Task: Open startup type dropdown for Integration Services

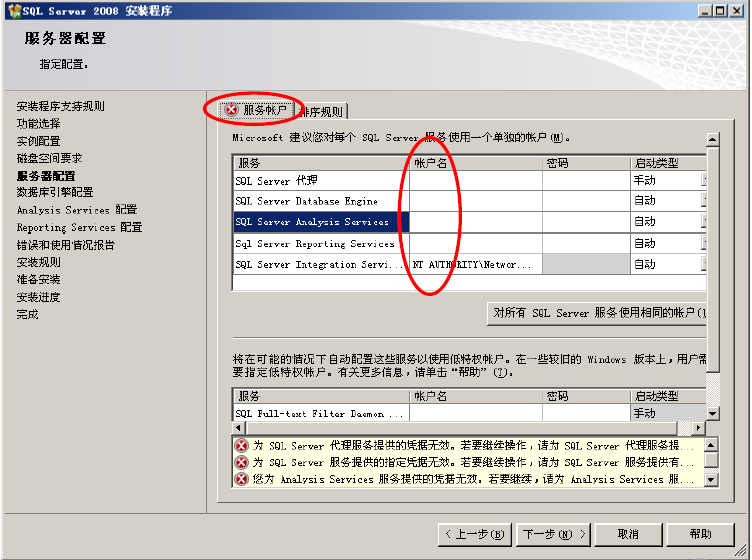Action: (704, 264)
